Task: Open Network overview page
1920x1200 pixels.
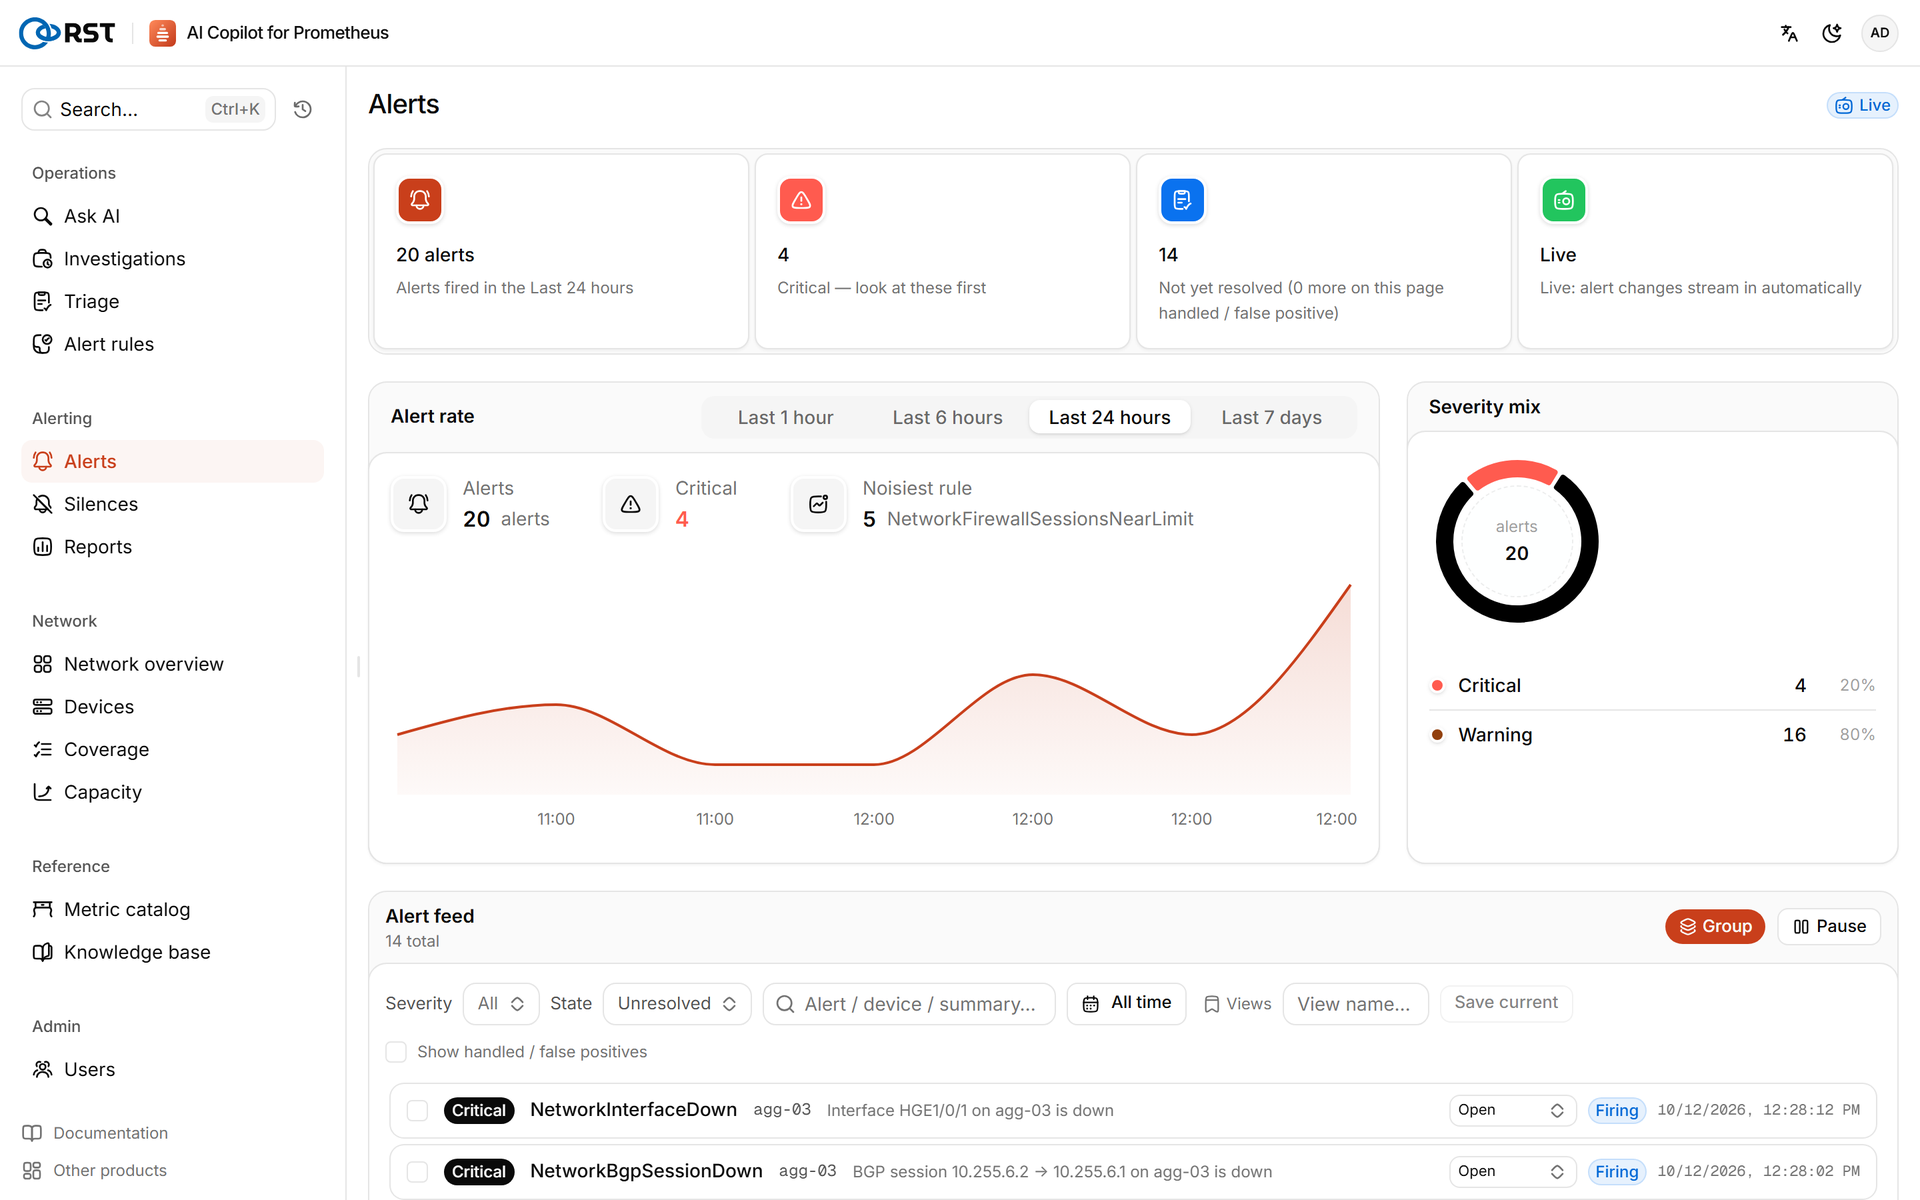Action: 173,664
